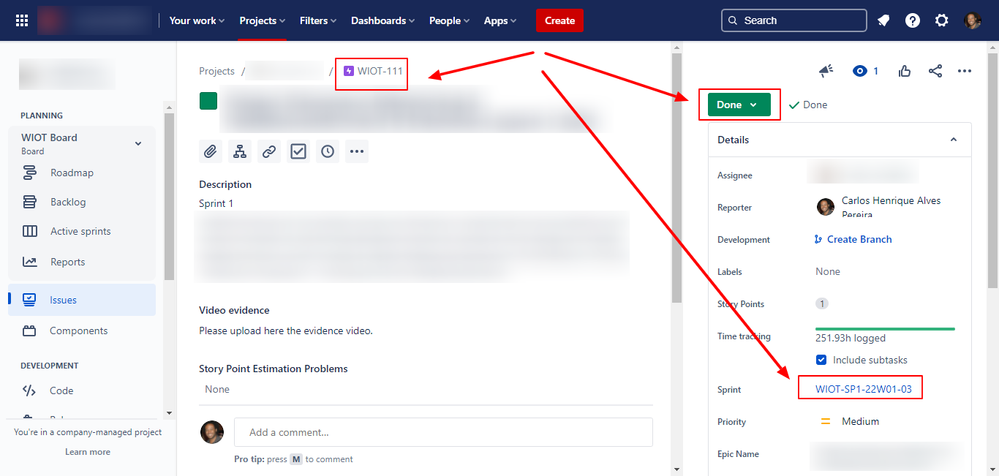Open the app switcher grid icon
Image resolution: width=999 pixels, height=476 pixels.
(x=22, y=20)
